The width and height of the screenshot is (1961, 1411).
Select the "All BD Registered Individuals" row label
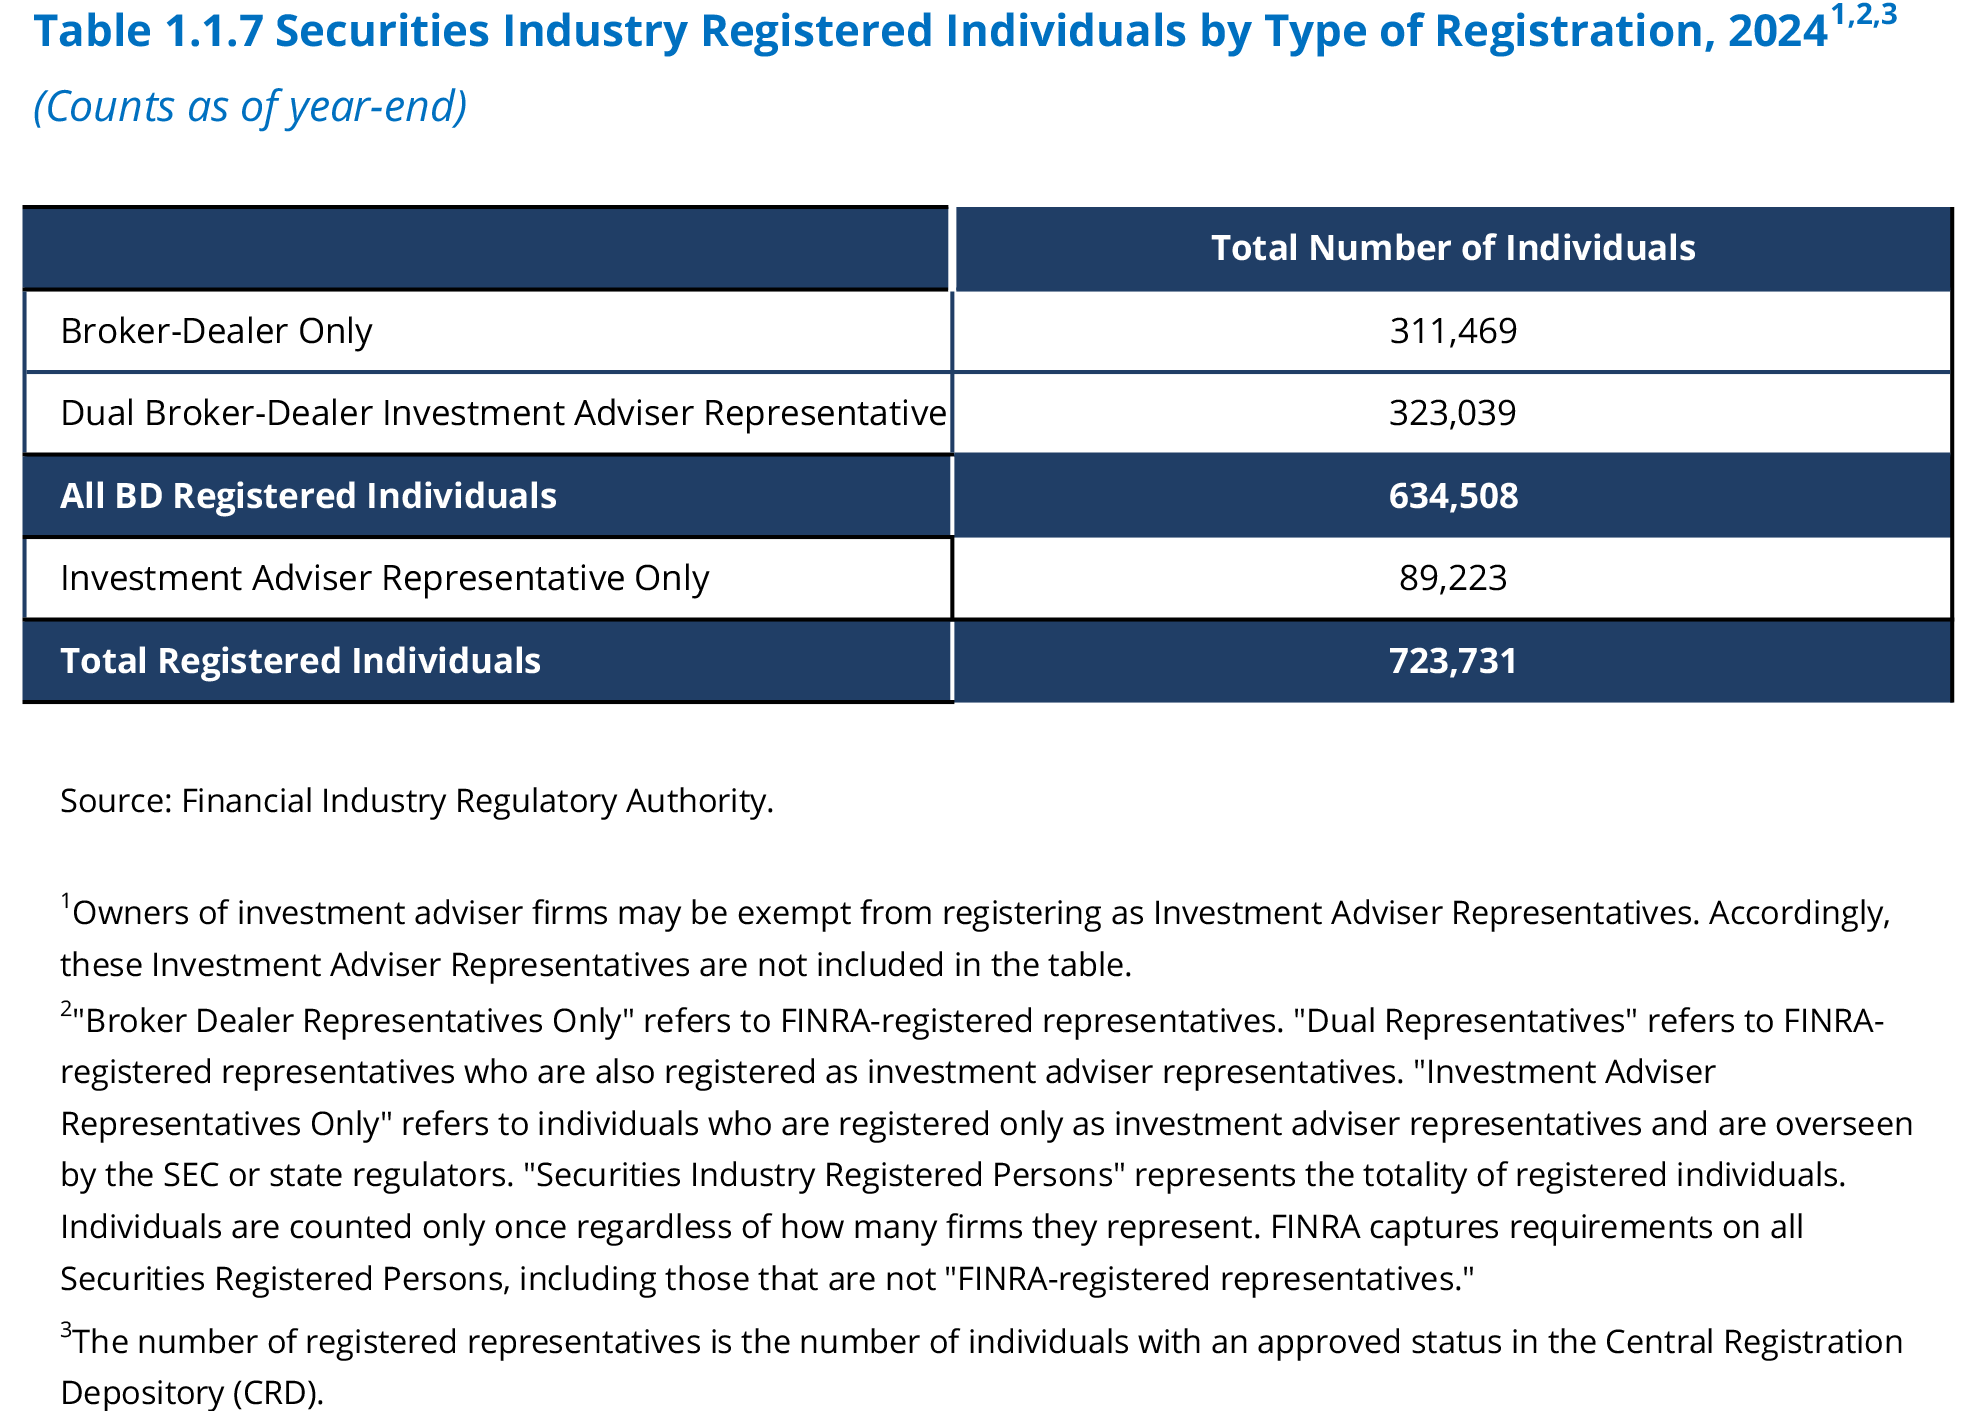(308, 496)
